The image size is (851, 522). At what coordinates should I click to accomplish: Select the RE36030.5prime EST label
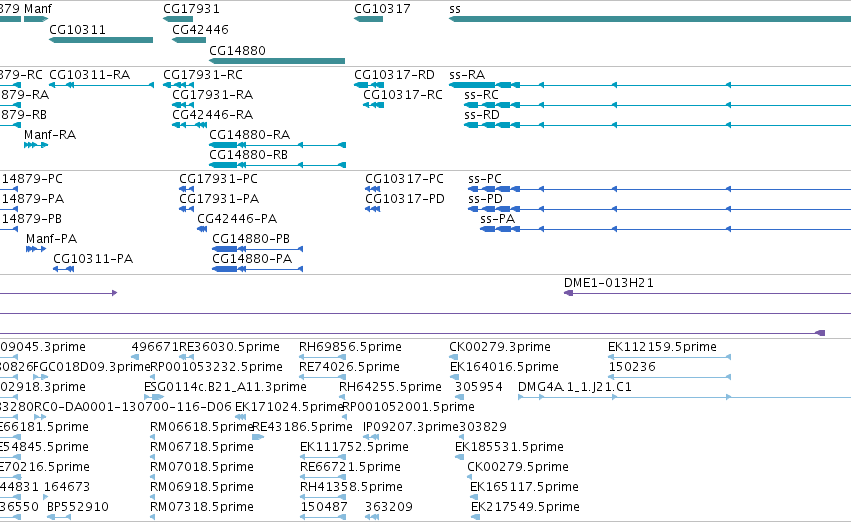click(230, 347)
